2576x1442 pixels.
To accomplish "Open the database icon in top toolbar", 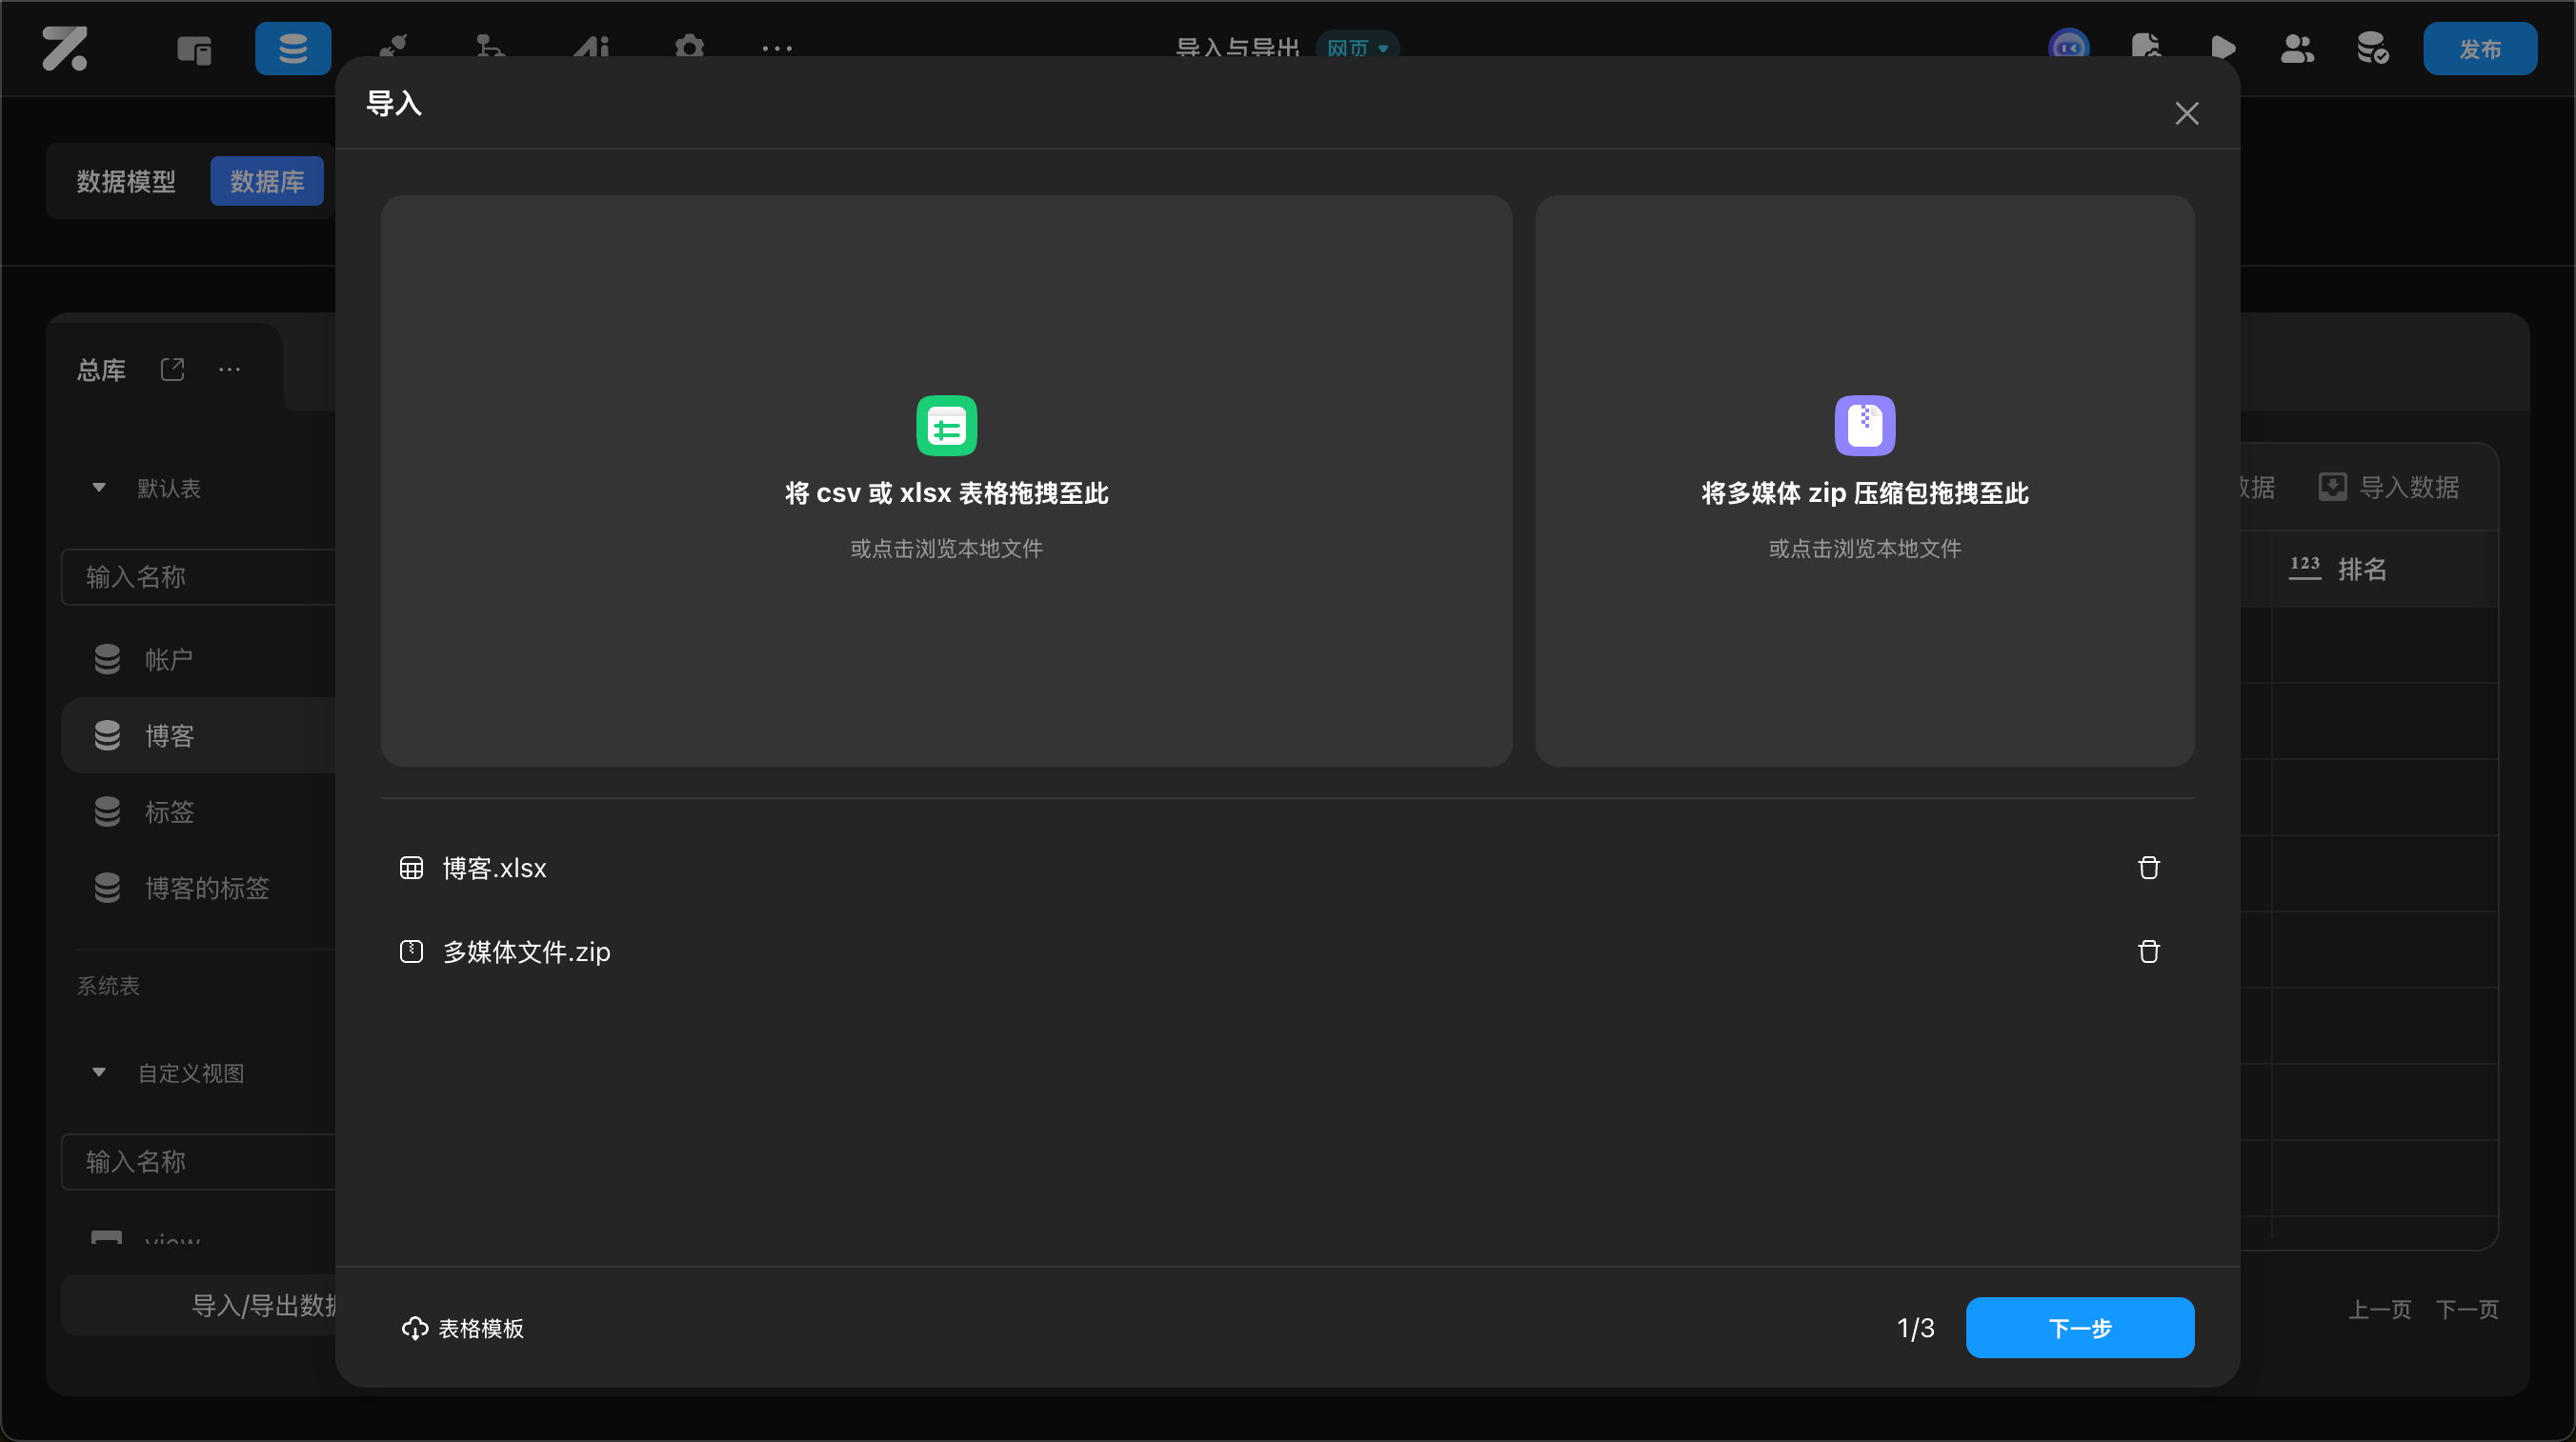I will coord(293,48).
